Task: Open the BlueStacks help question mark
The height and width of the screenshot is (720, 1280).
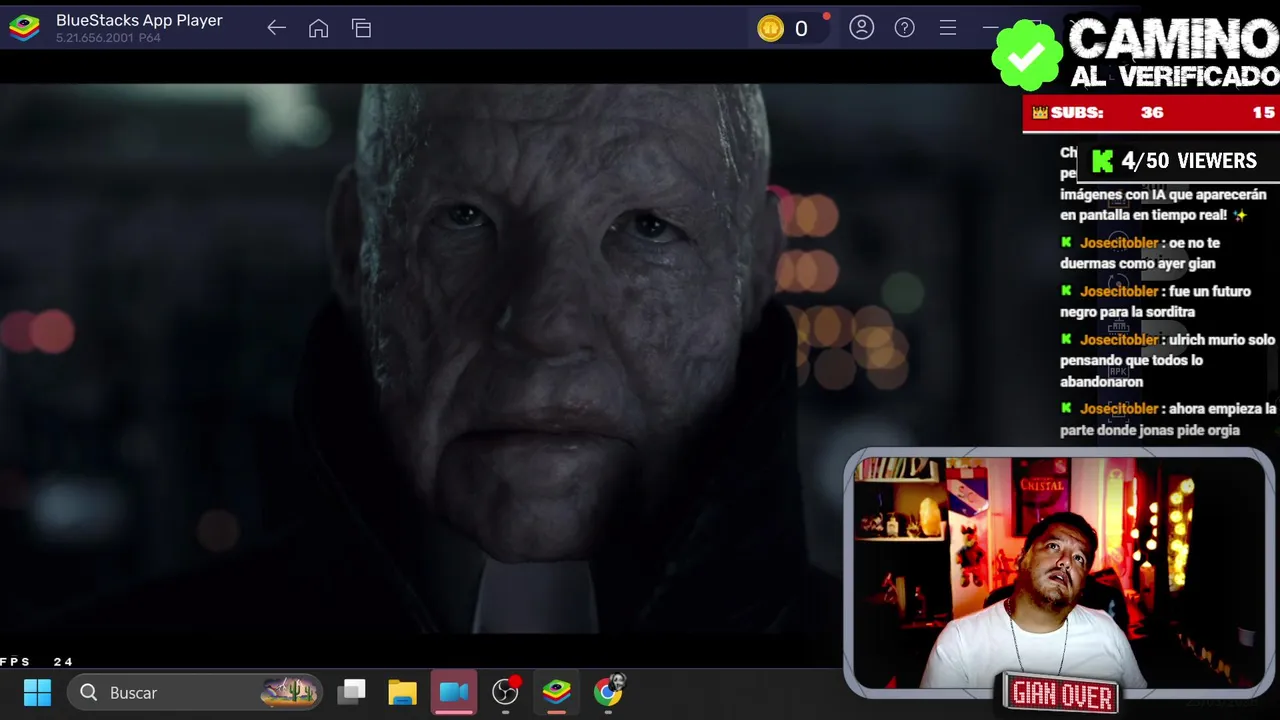Action: [904, 28]
